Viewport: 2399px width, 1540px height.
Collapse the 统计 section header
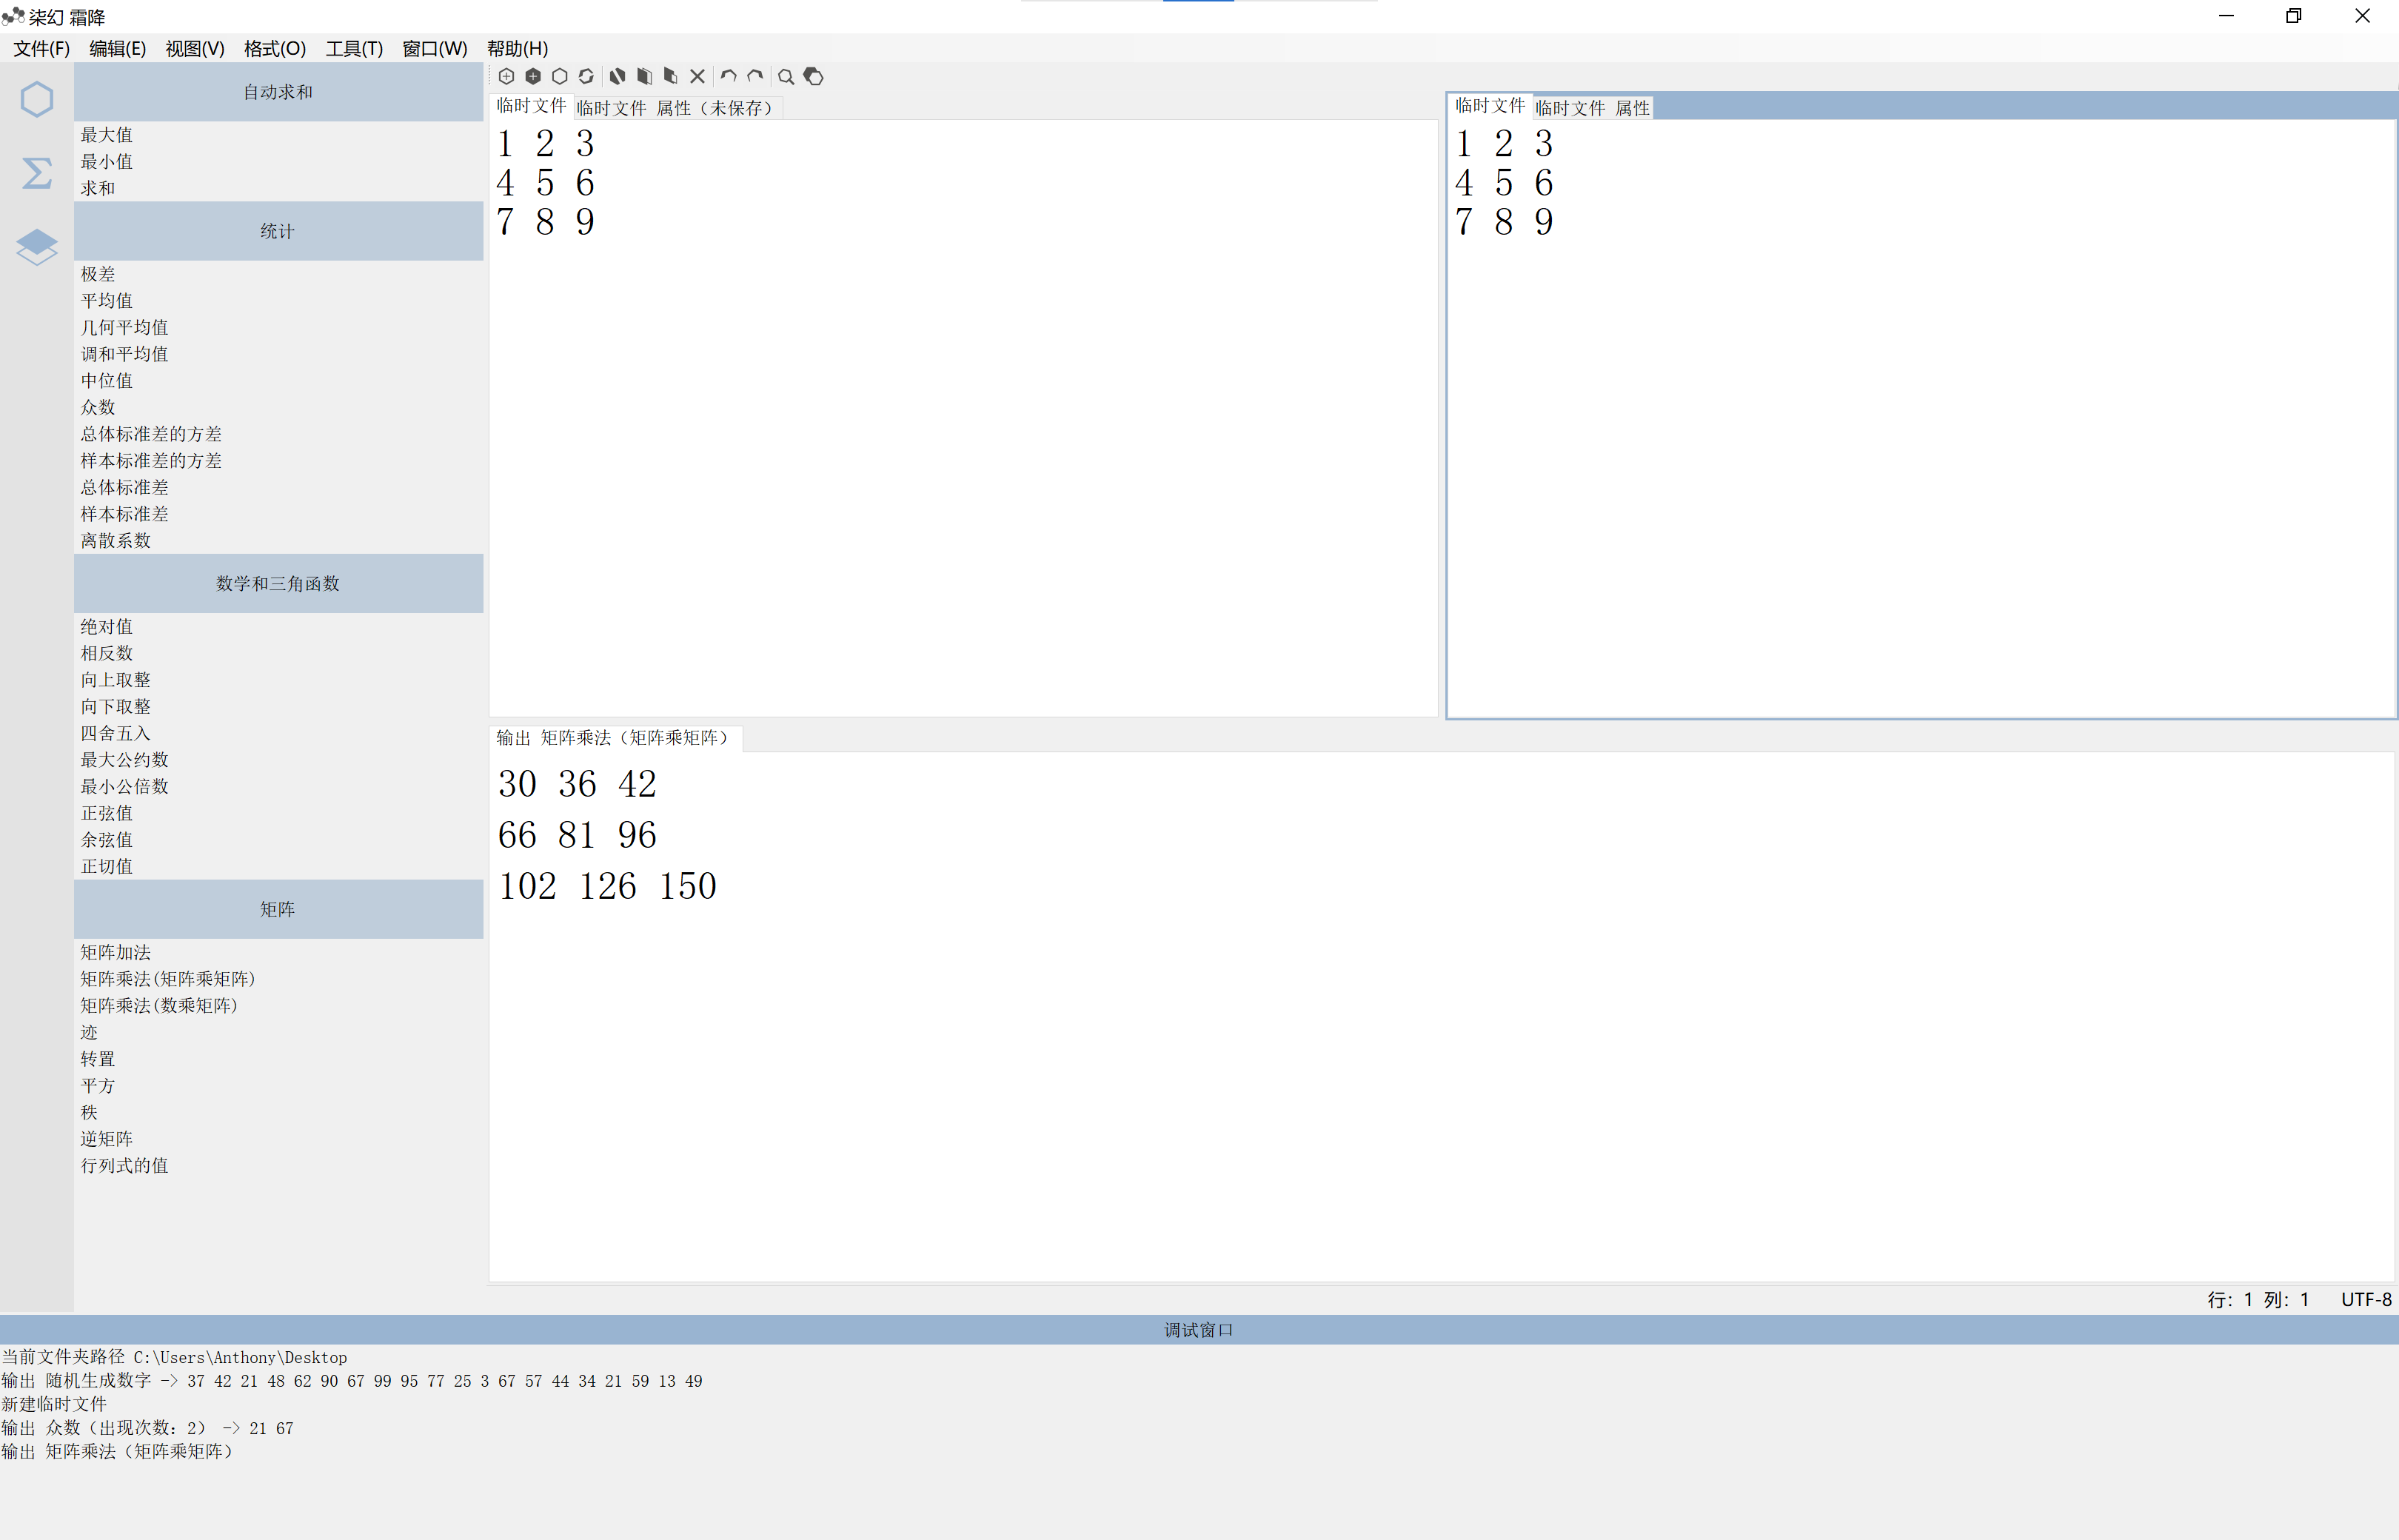[278, 231]
